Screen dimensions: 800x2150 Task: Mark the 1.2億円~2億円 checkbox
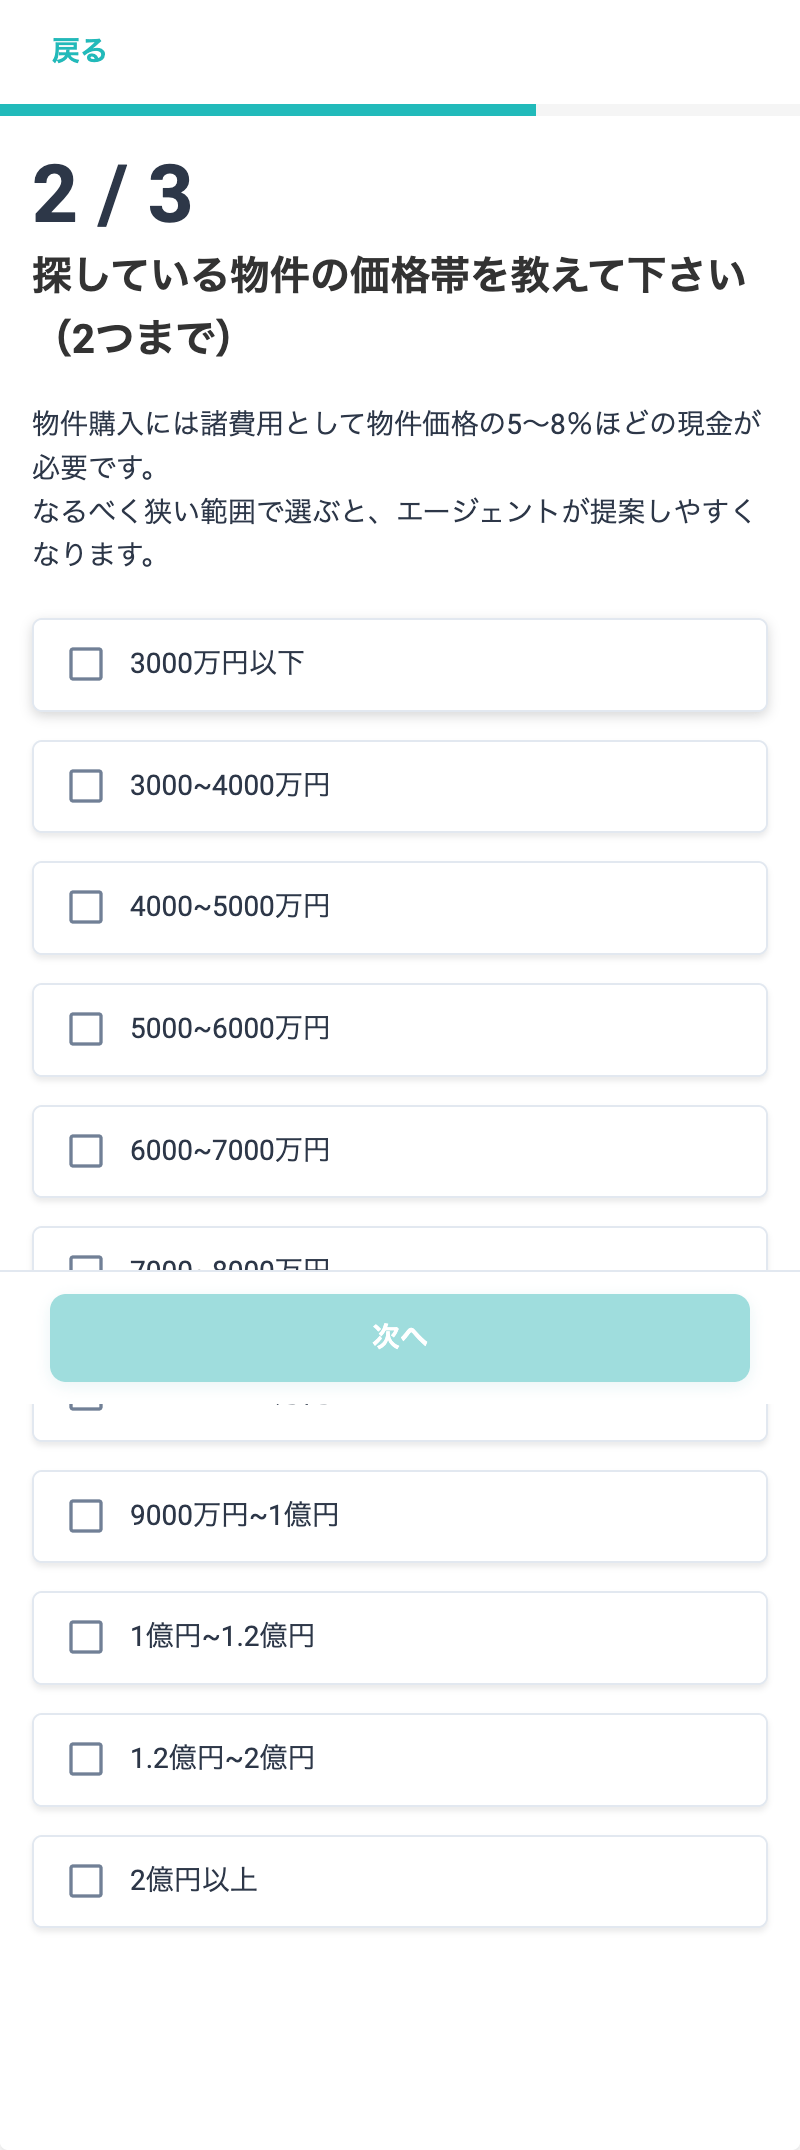[86, 1759]
